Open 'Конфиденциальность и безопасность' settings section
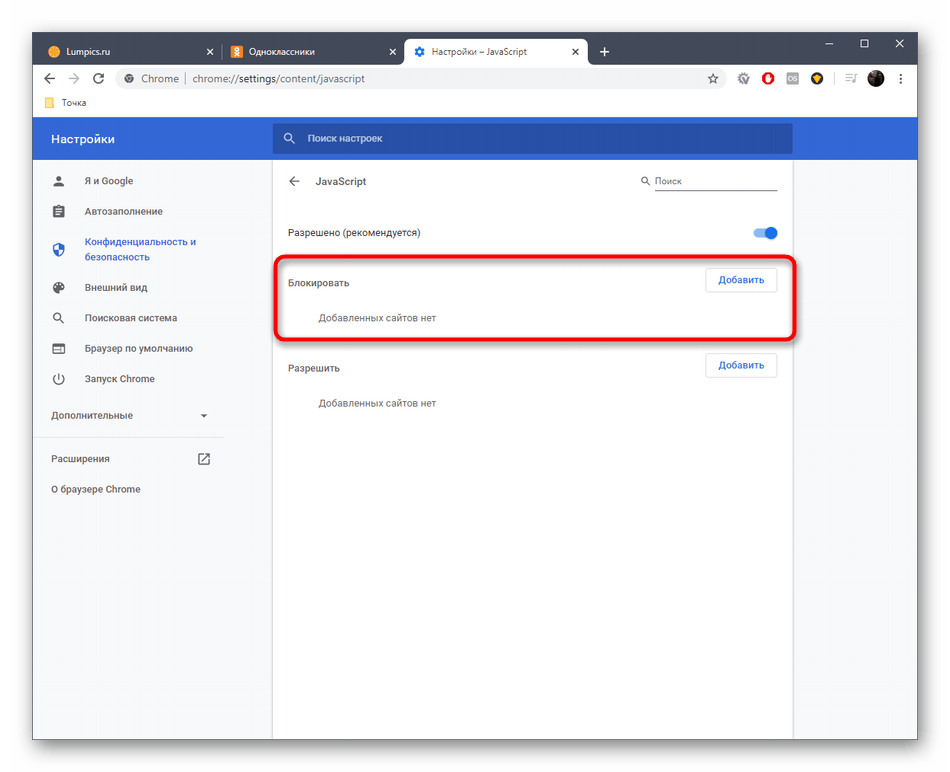 [138, 249]
